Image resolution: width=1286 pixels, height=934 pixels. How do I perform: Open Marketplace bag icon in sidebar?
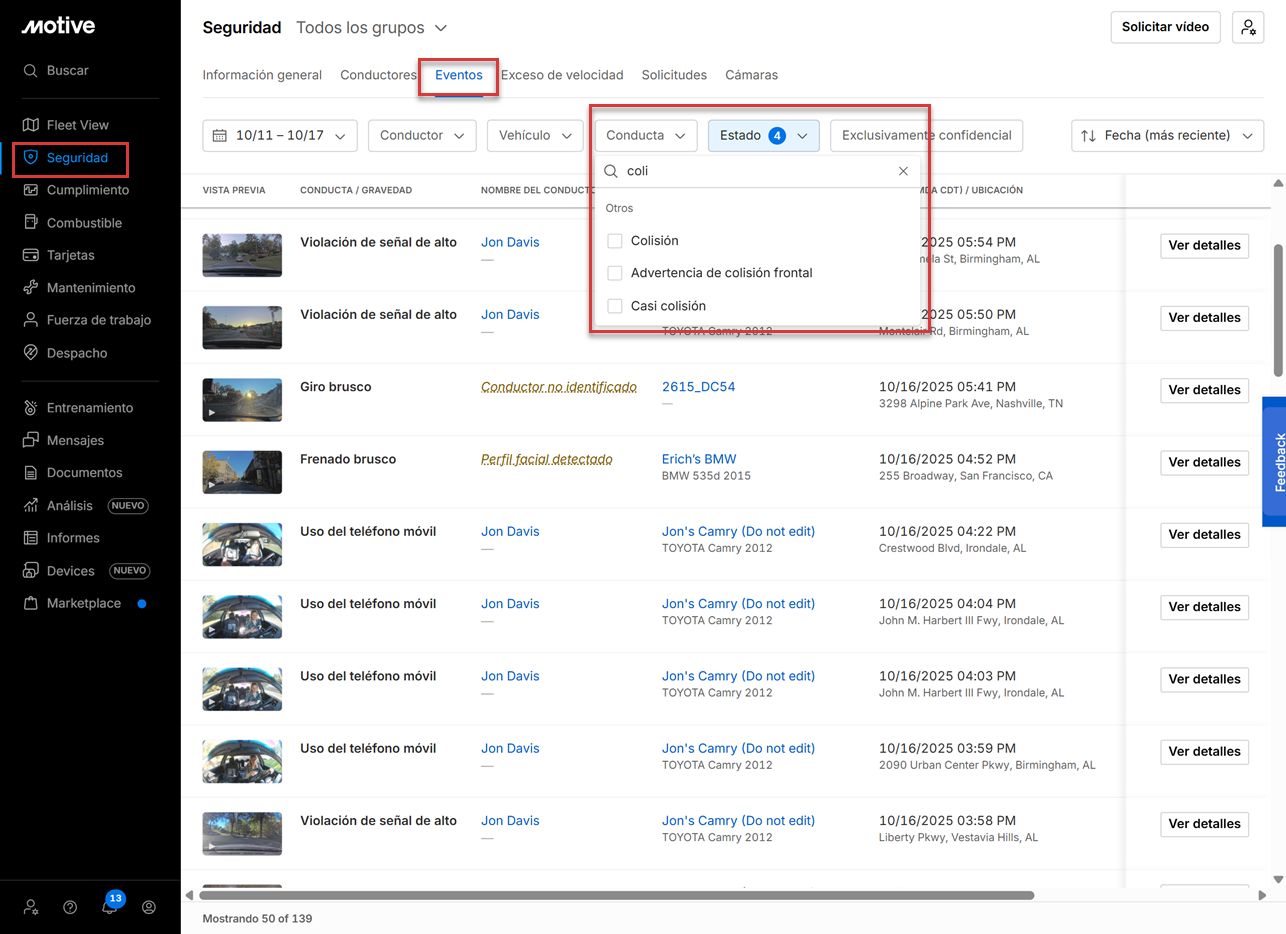31,604
